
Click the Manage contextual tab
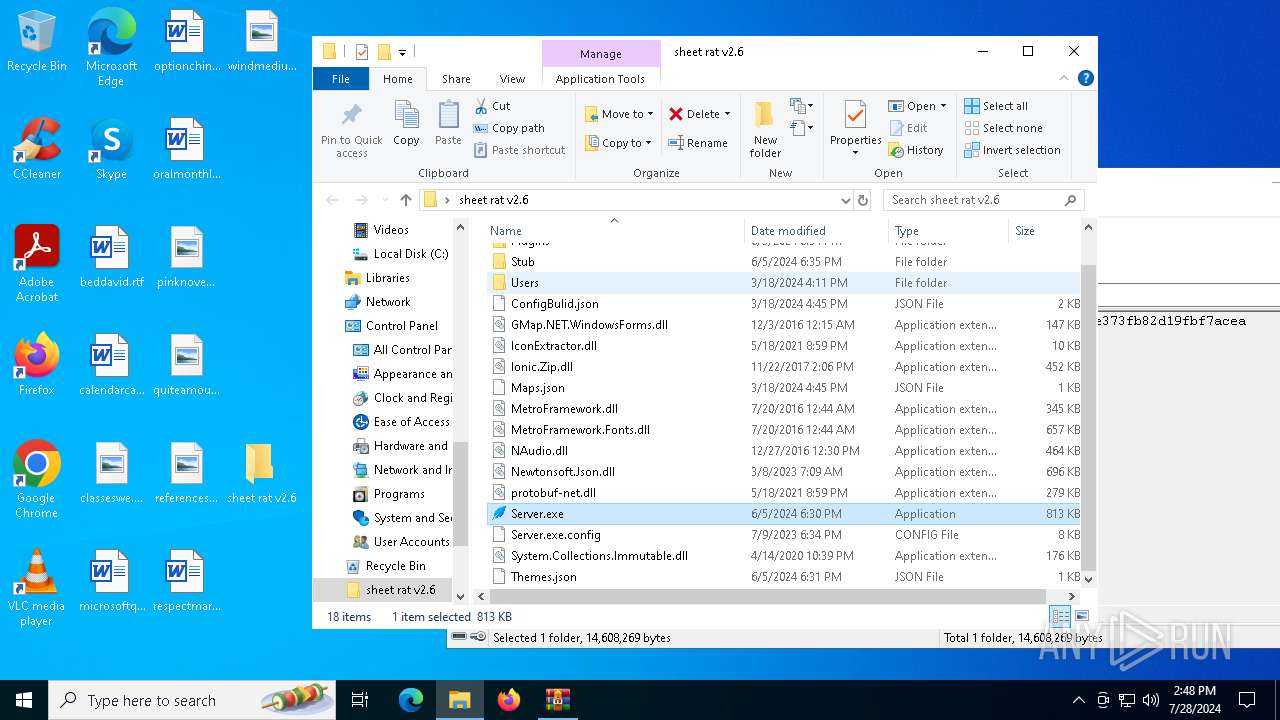tap(601, 54)
